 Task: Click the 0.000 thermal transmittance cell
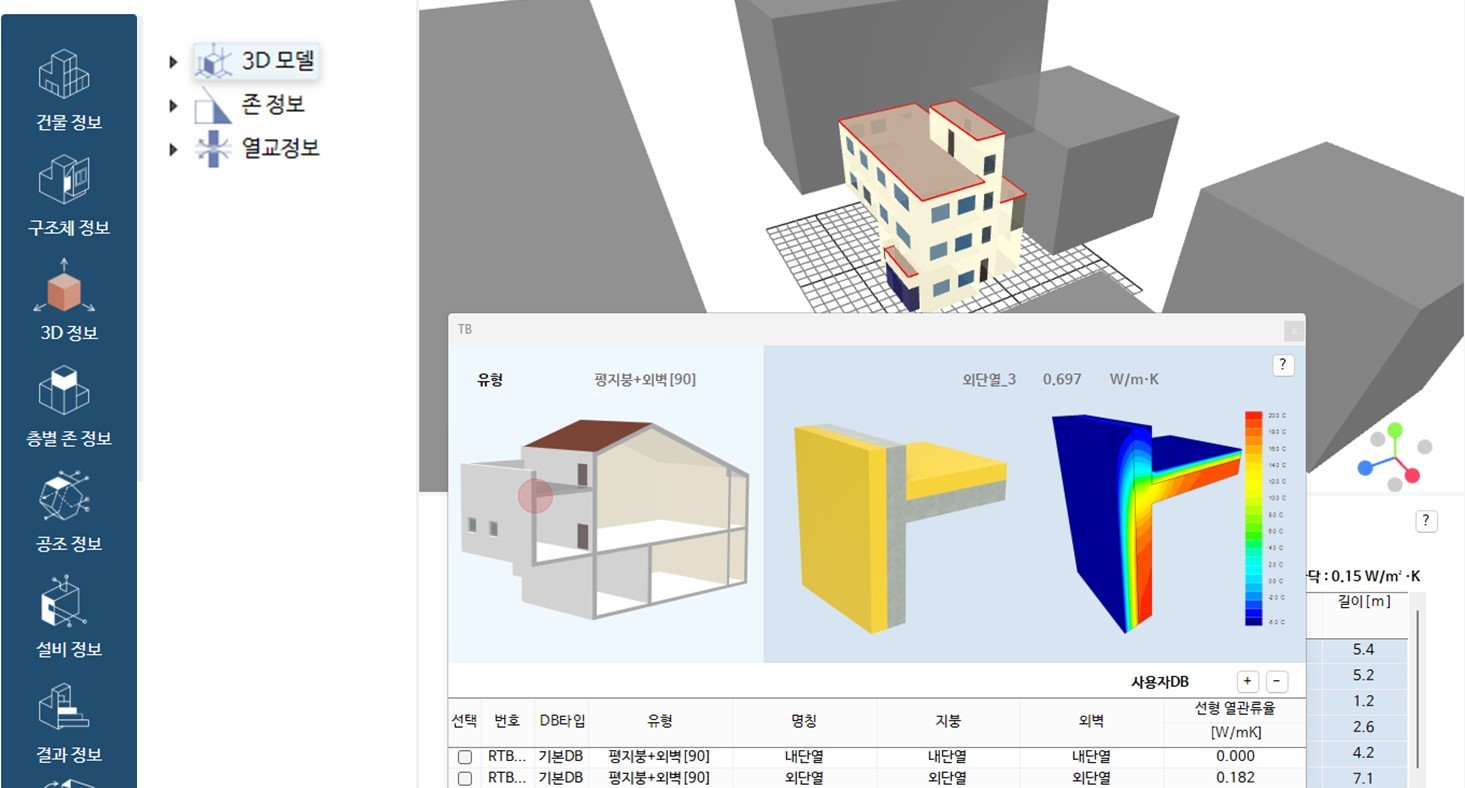(x=1235, y=757)
